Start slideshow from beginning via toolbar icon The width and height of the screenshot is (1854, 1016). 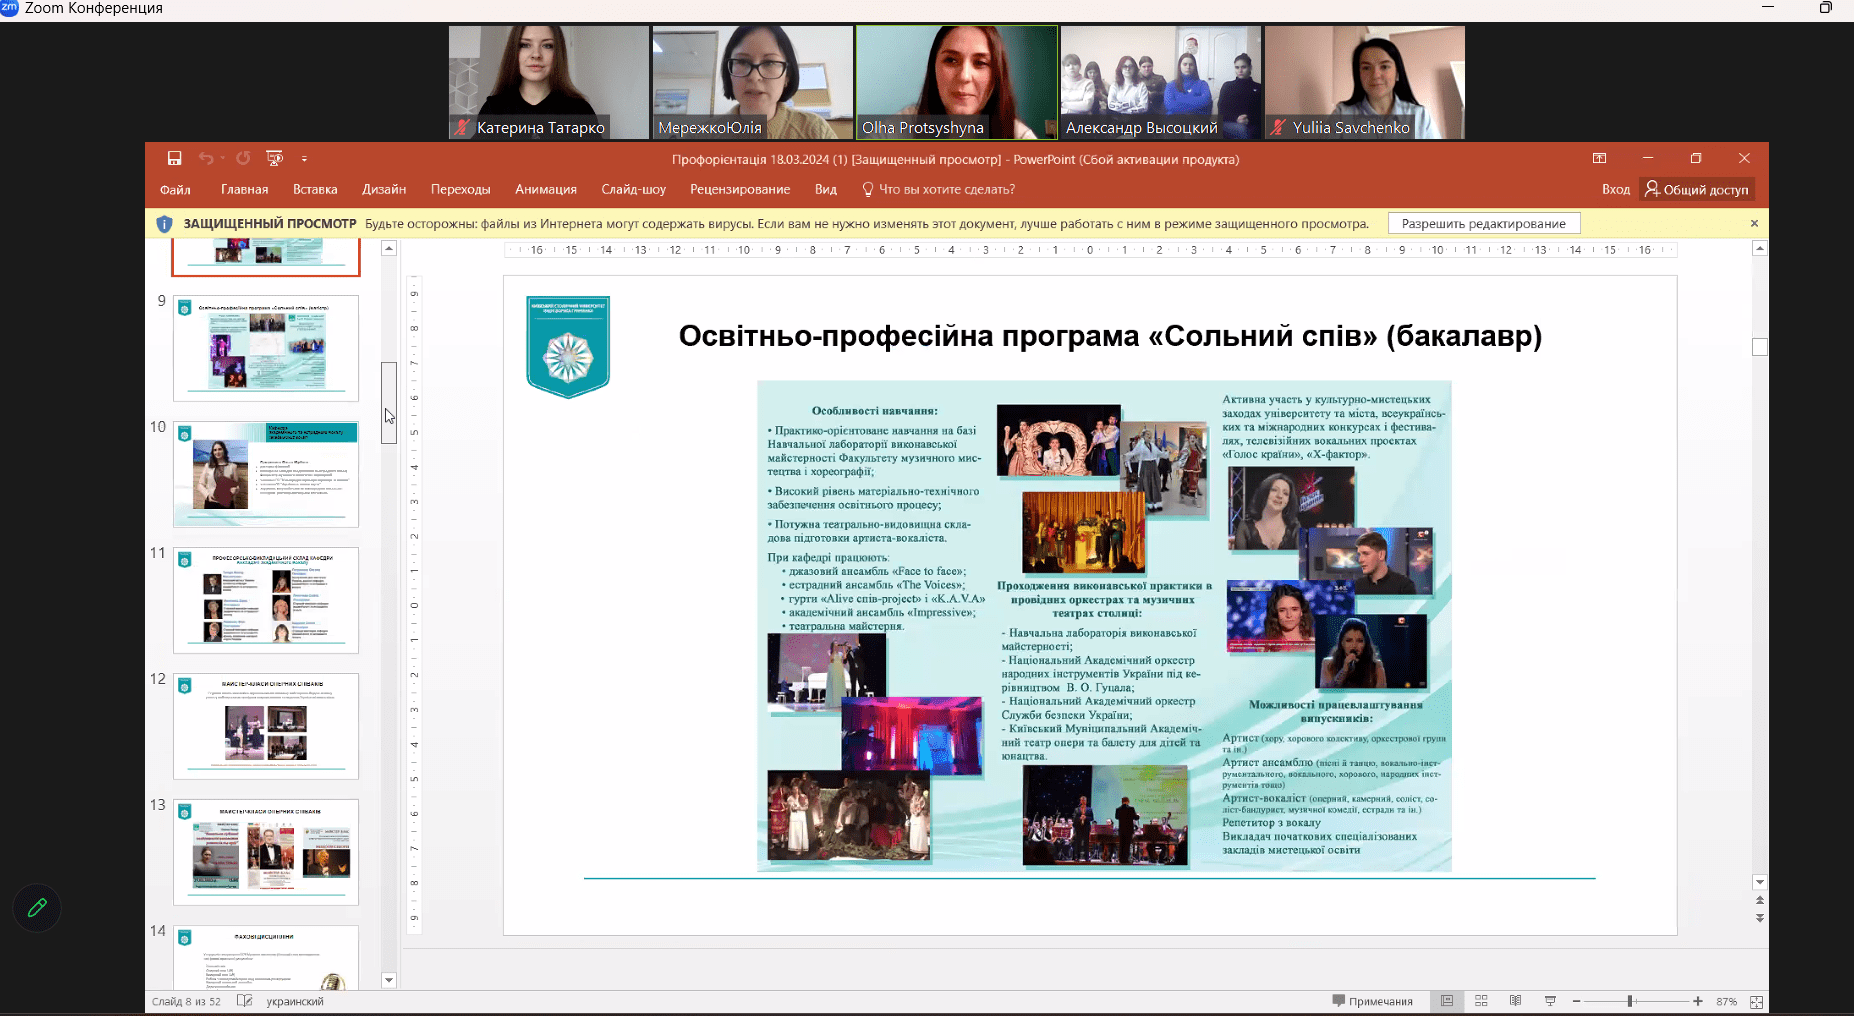tap(274, 158)
